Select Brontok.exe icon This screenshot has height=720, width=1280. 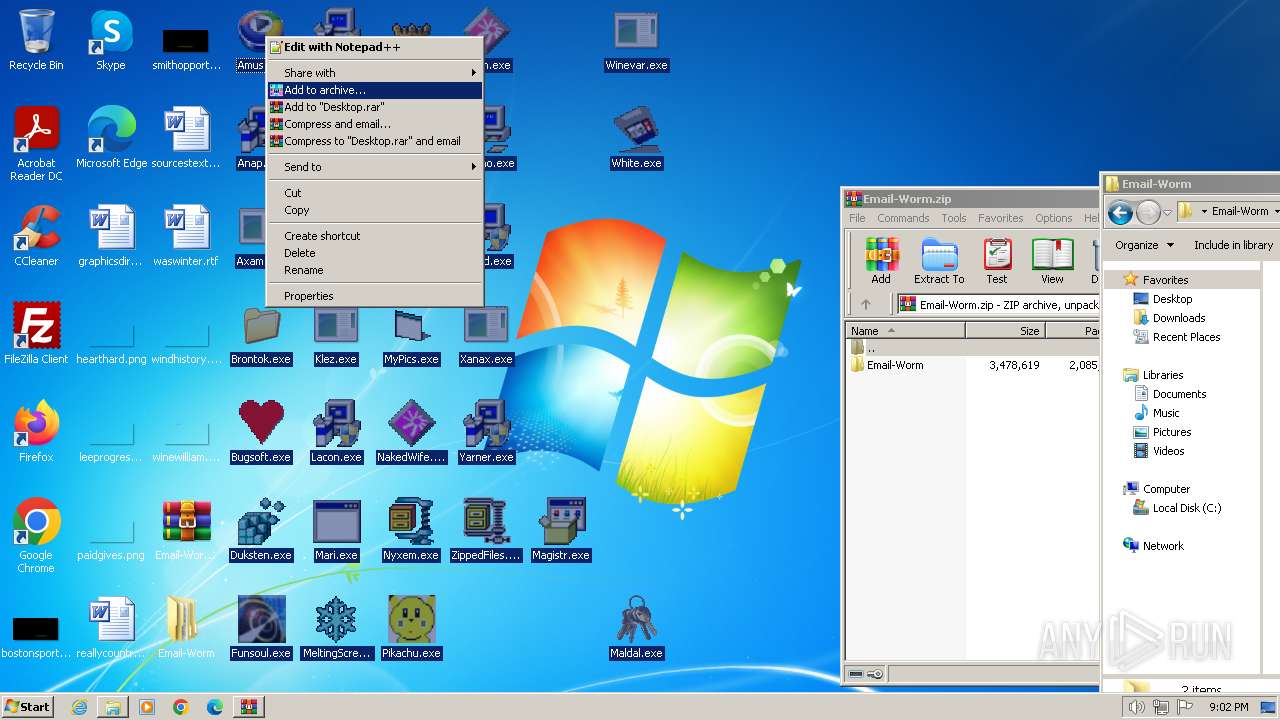(261, 334)
